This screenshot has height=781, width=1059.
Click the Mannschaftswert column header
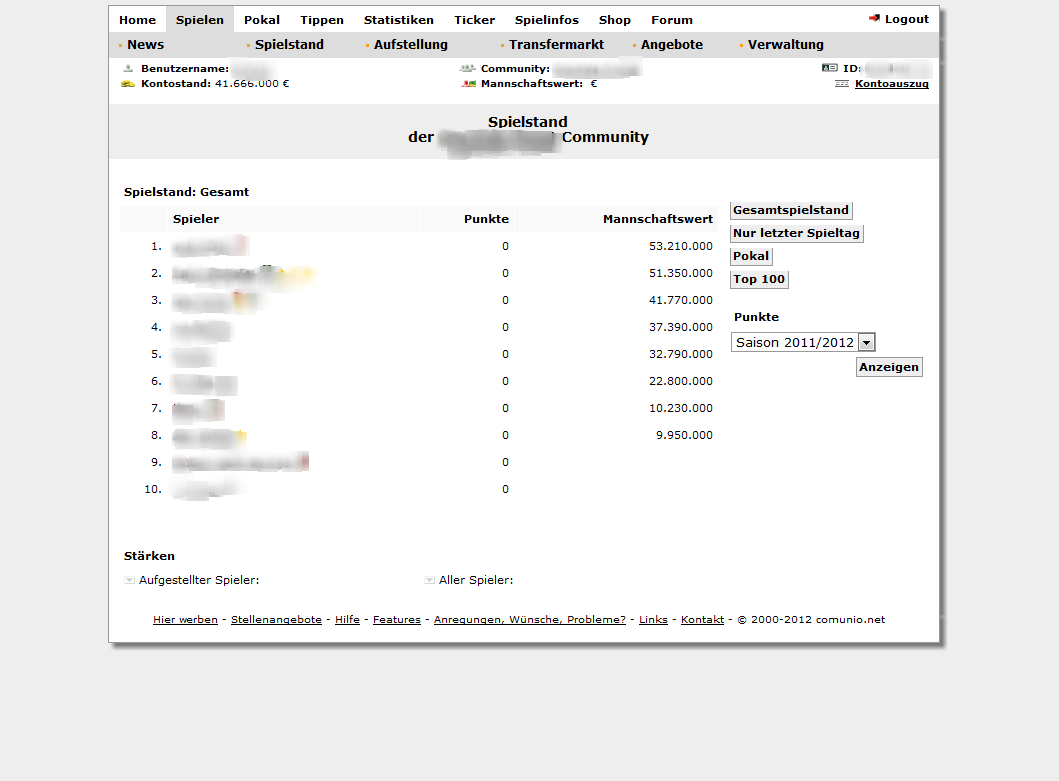click(657, 219)
